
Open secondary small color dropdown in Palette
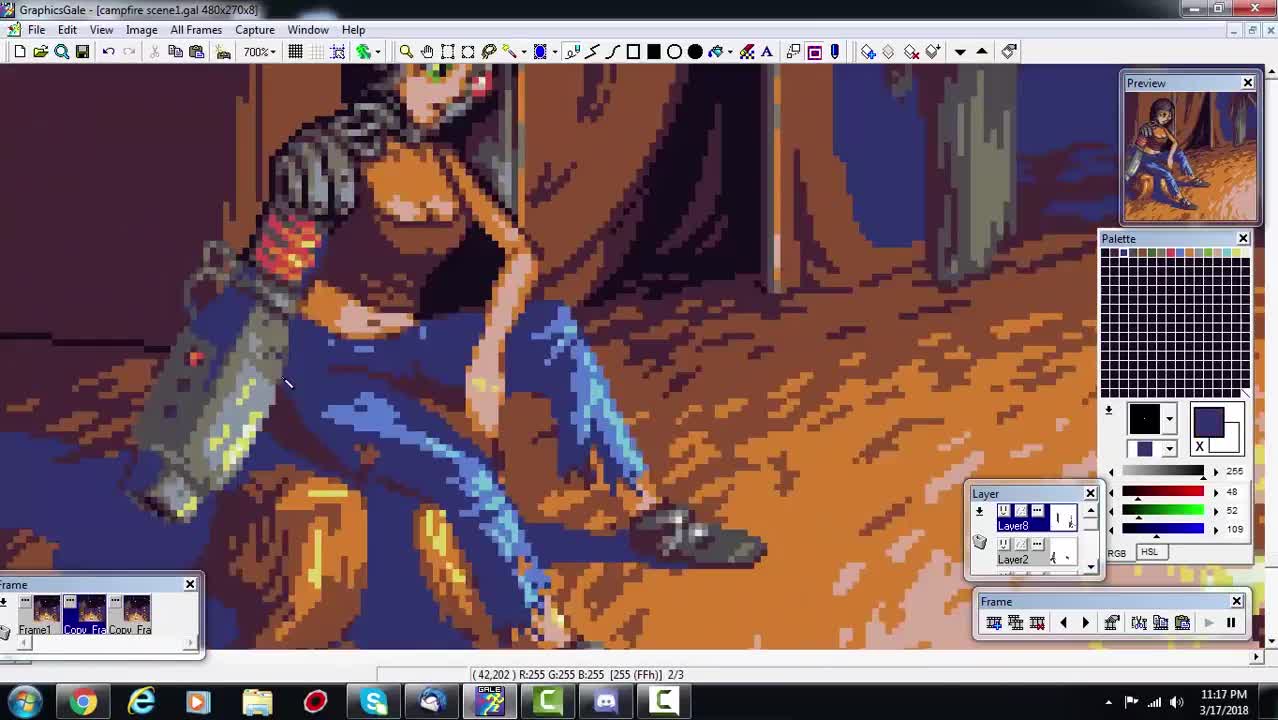[x=1169, y=449]
